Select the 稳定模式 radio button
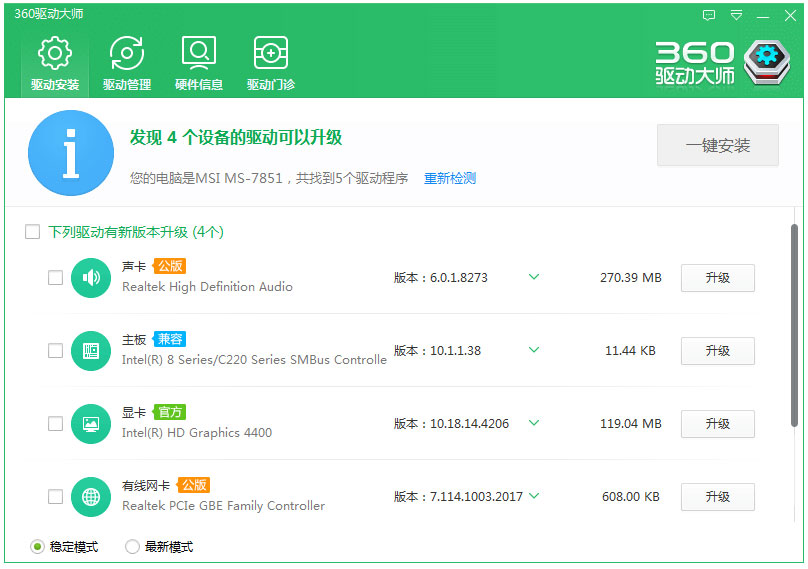808x569 pixels. pyautogui.click(x=37, y=547)
